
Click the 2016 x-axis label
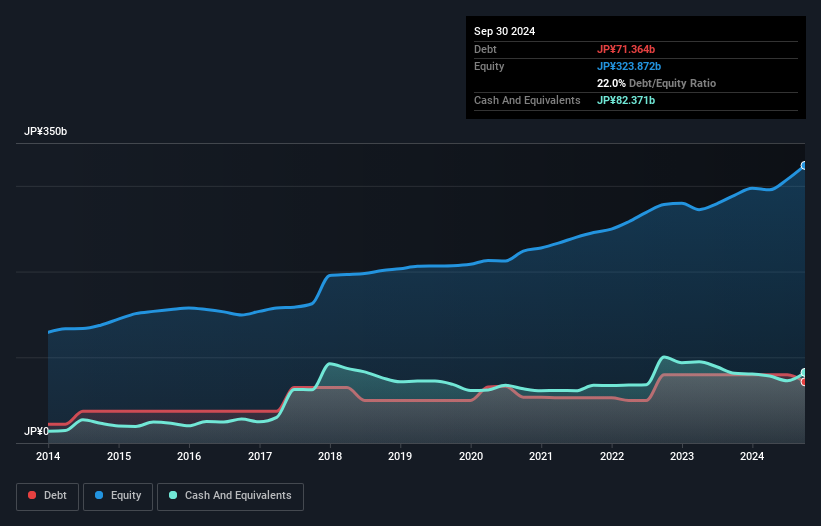[189, 456]
